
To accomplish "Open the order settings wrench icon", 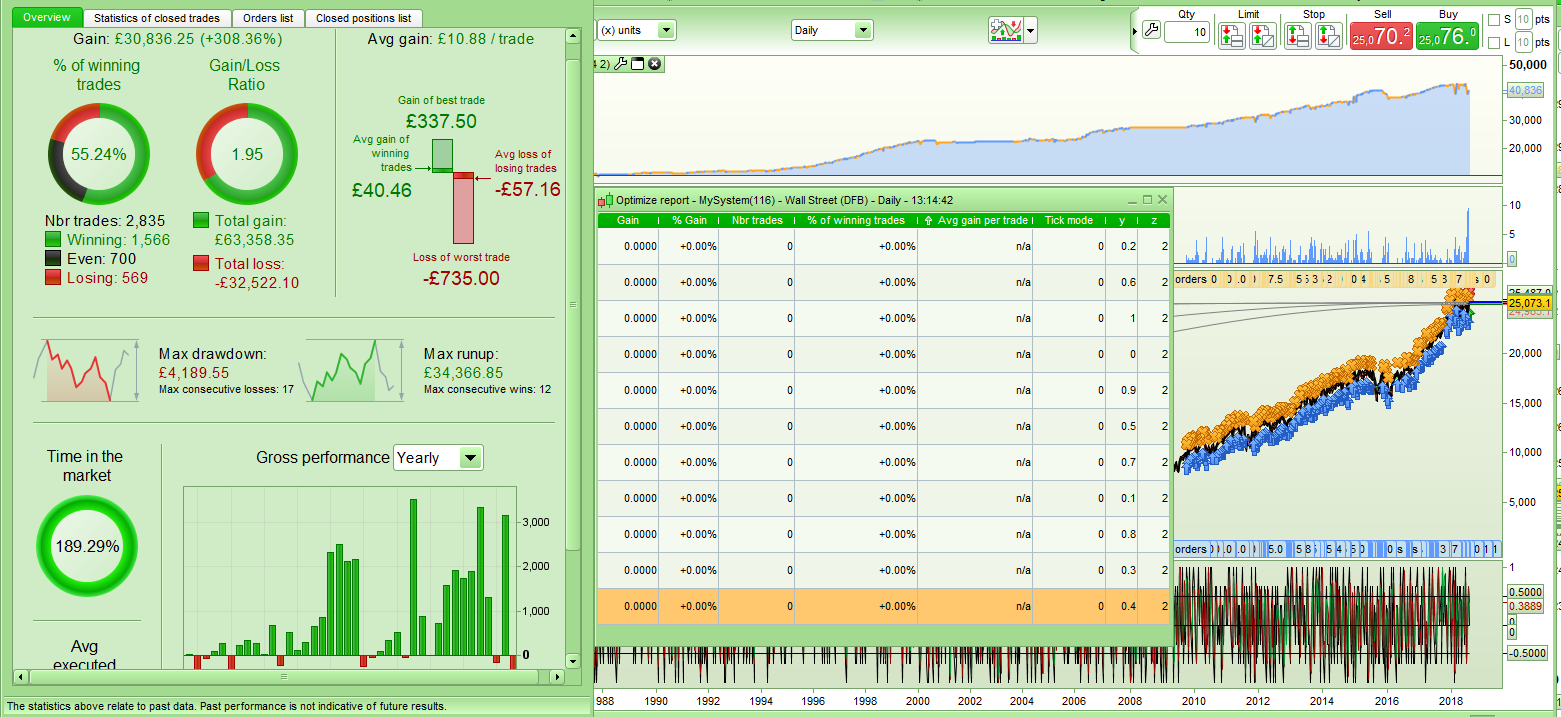I will 1151,31.
